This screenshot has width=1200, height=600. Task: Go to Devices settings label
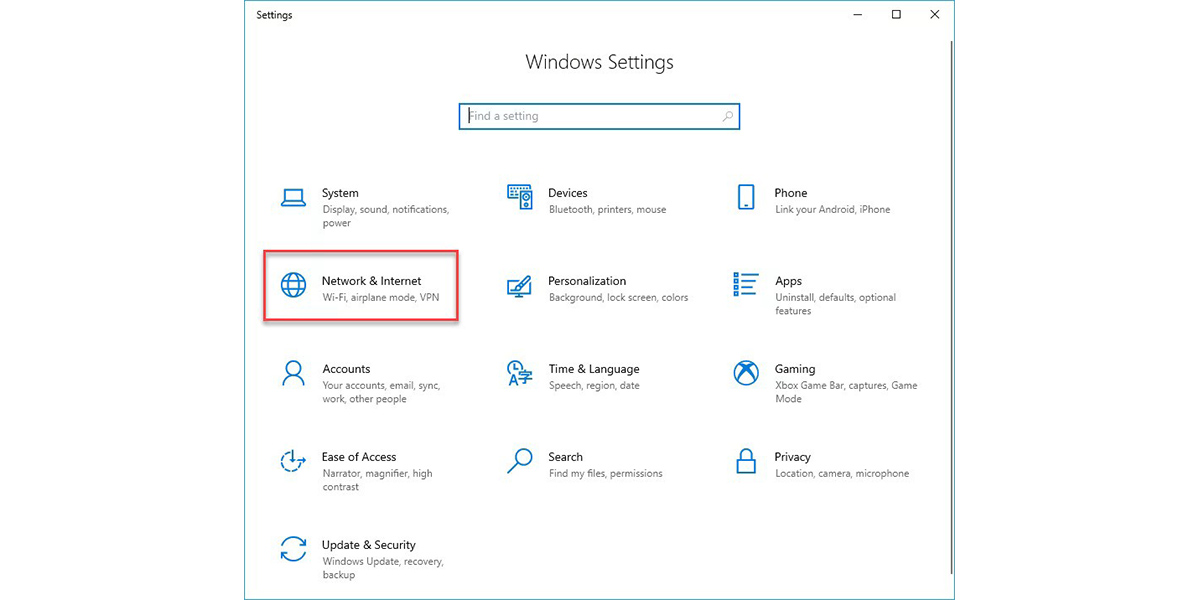[x=568, y=193]
